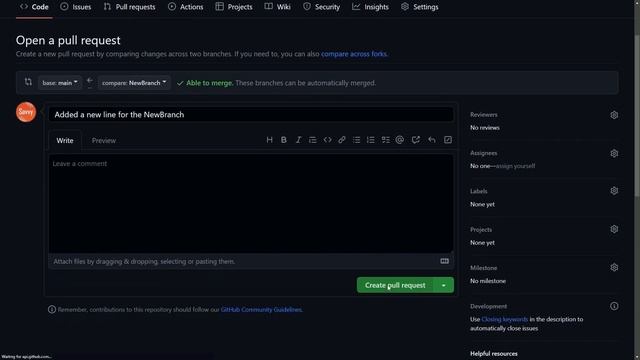Go to the Code tab
Screen dimensions: 640x360
coord(34,7)
